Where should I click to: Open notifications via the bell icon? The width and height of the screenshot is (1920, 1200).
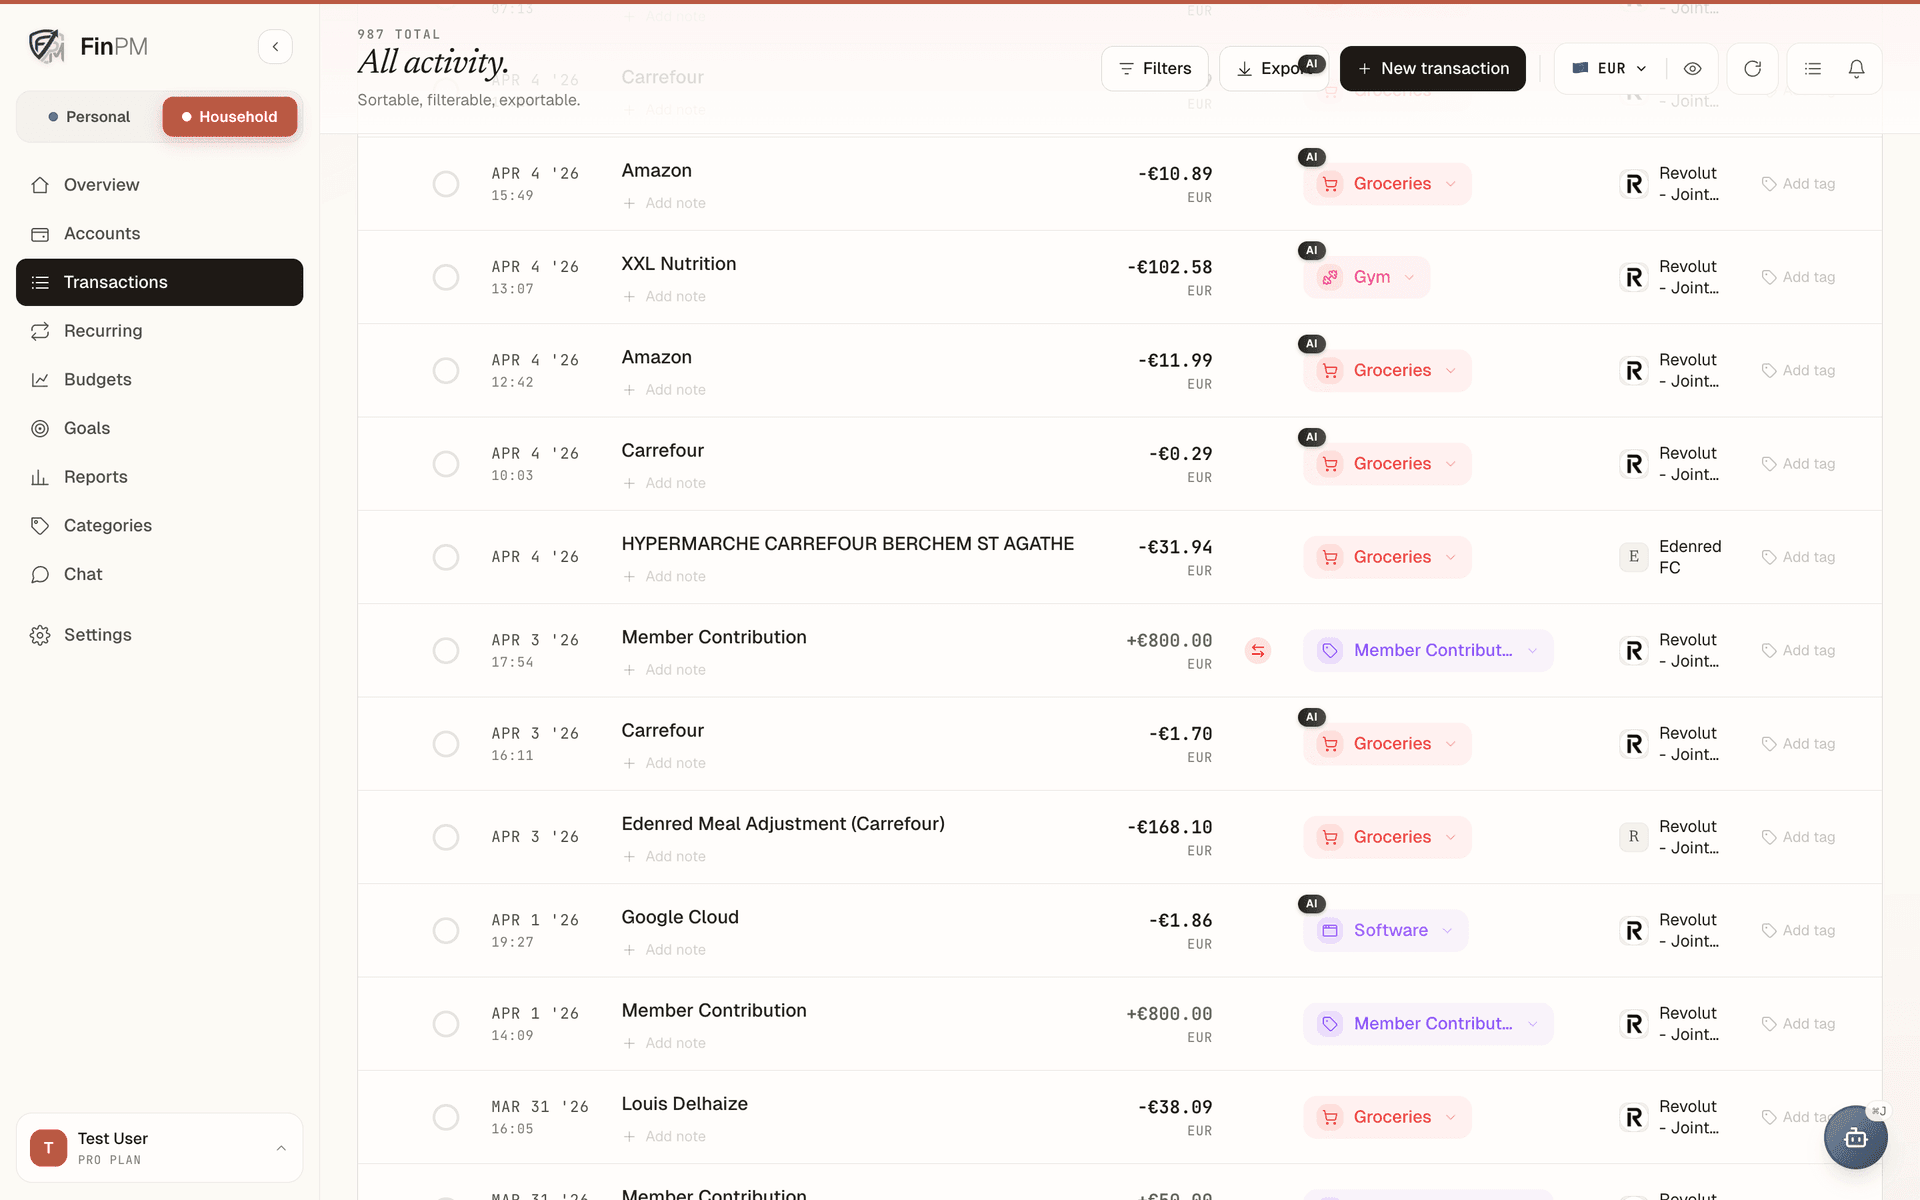(1856, 68)
